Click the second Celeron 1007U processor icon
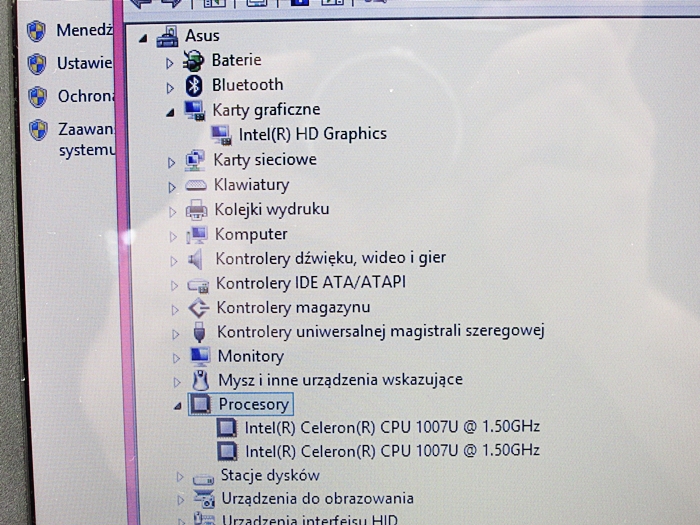 pos(227,451)
